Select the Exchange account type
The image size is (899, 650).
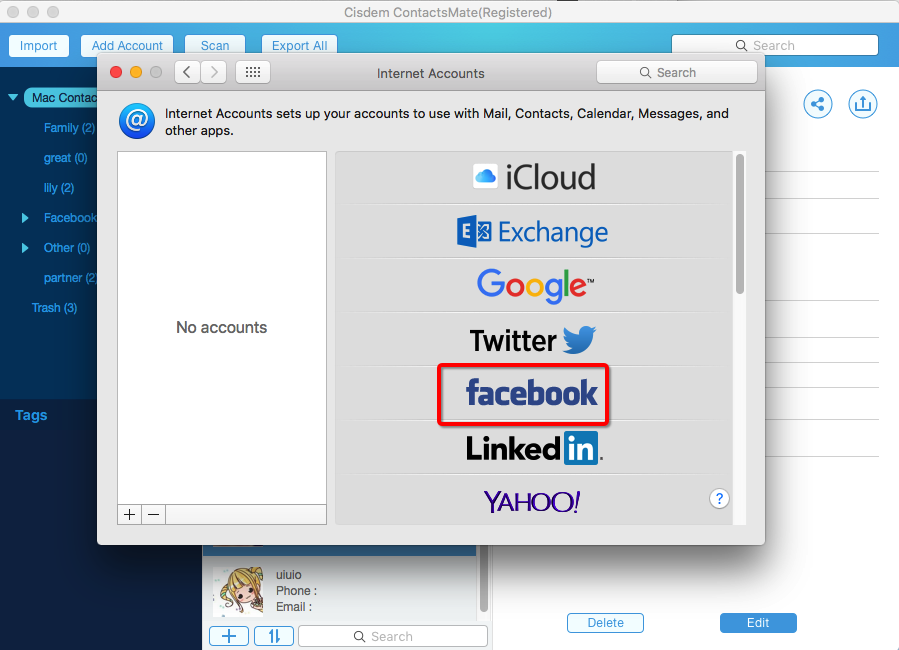(x=534, y=232)
